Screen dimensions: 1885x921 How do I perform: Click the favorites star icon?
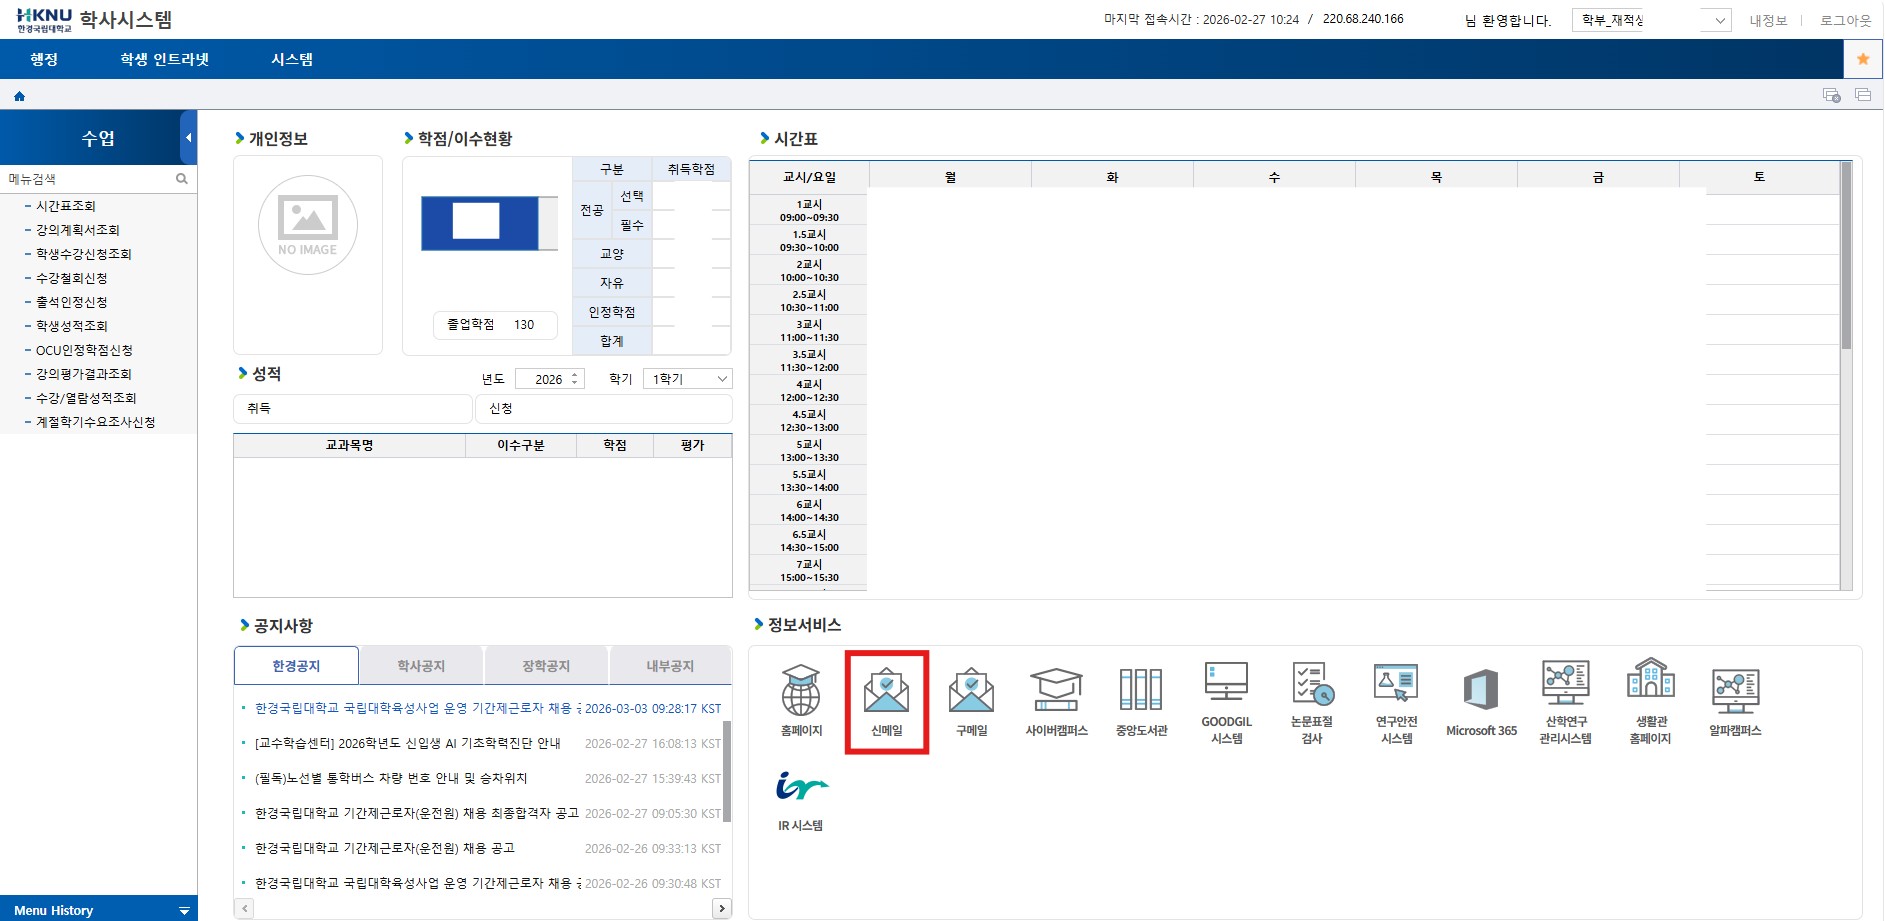1863,59
